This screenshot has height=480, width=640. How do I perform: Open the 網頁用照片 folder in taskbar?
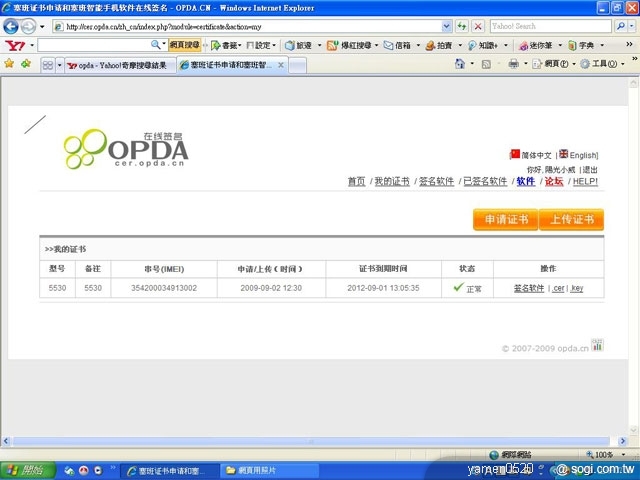click(257, 469)
